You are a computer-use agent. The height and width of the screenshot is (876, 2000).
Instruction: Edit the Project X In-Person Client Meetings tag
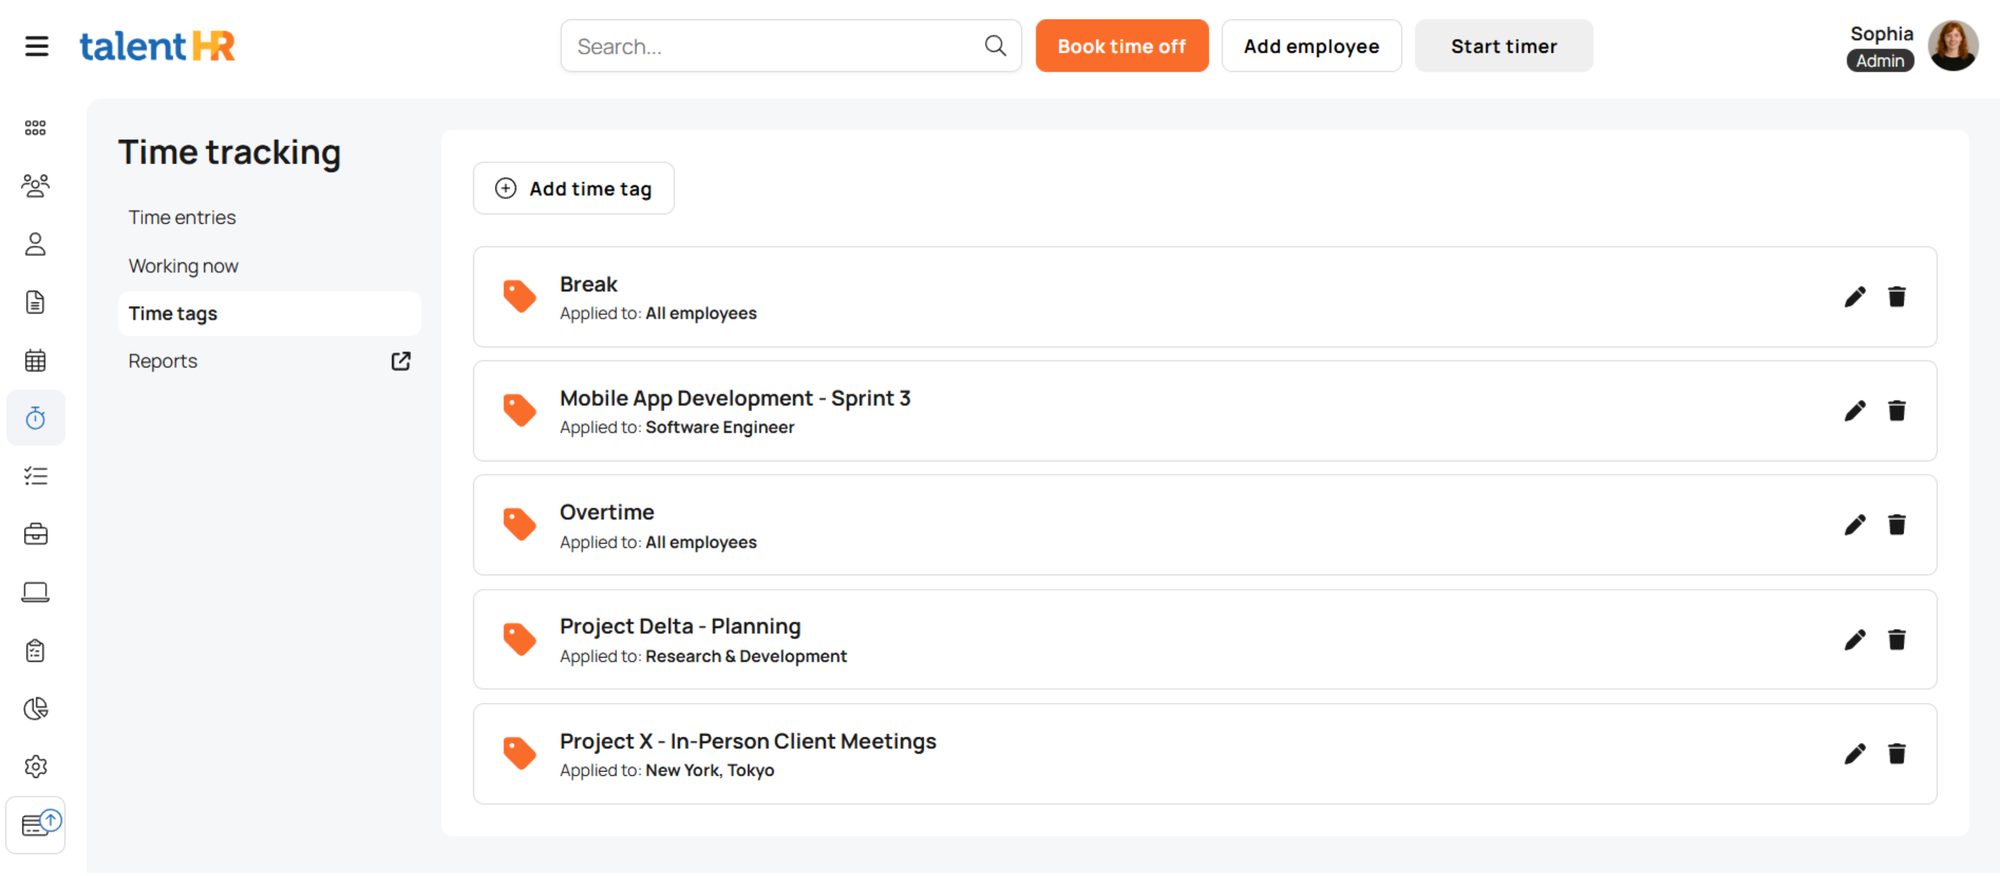click(x=1855, y=754)
